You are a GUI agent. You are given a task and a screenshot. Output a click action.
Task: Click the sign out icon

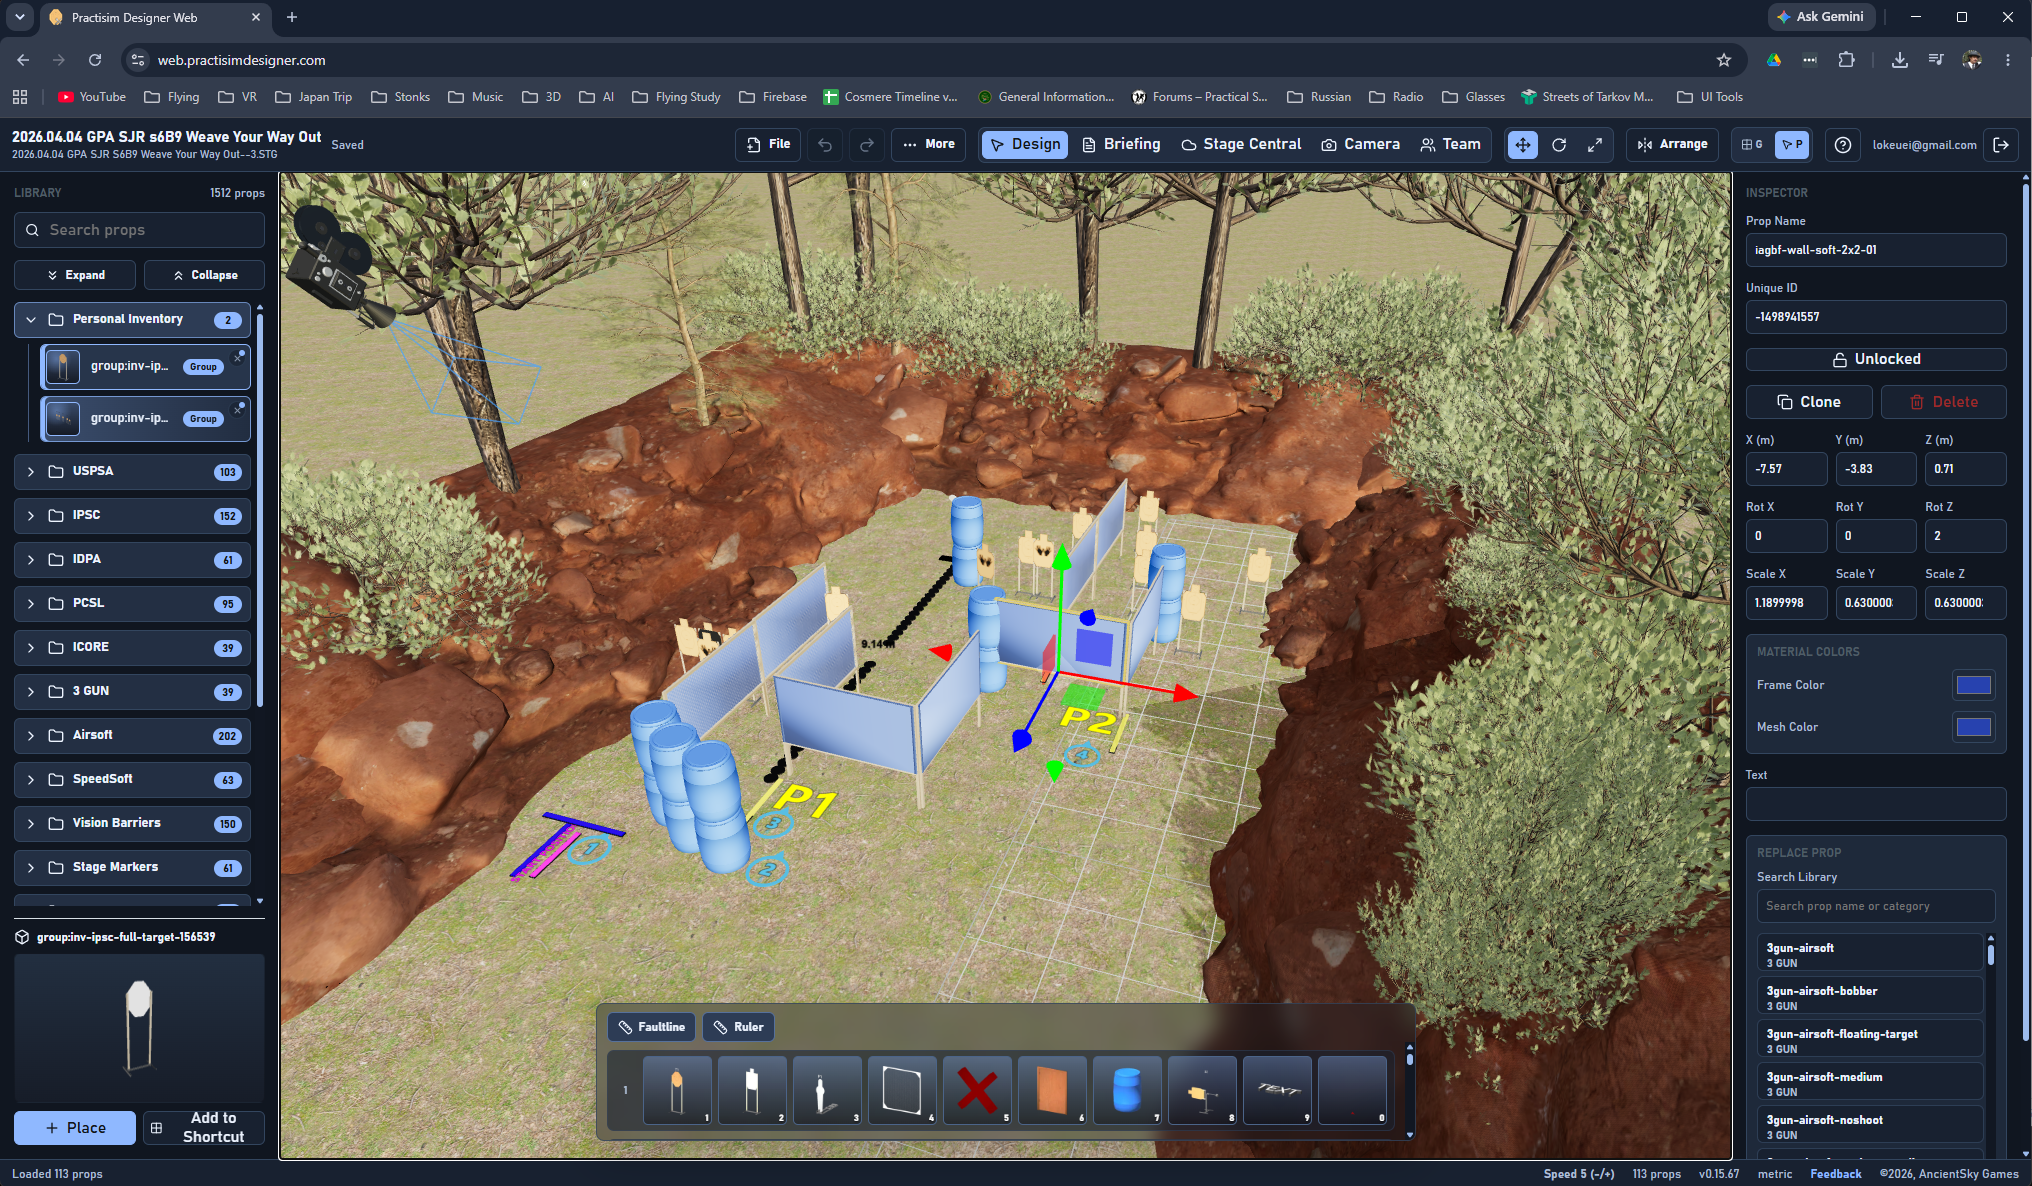2001,145
